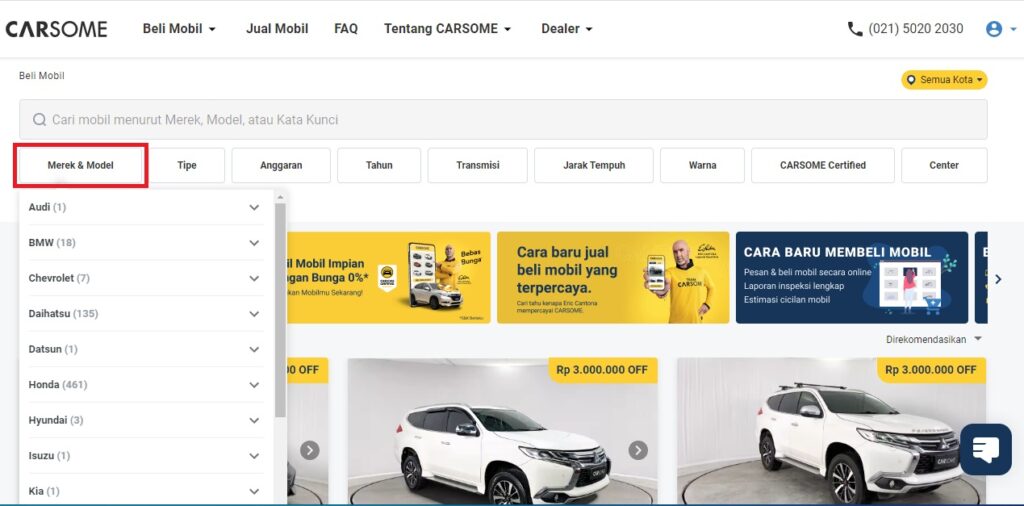This screenshot has height=506, width=1024.
Task: Select the Audi (1) brand text
Action: coord(47,207)
